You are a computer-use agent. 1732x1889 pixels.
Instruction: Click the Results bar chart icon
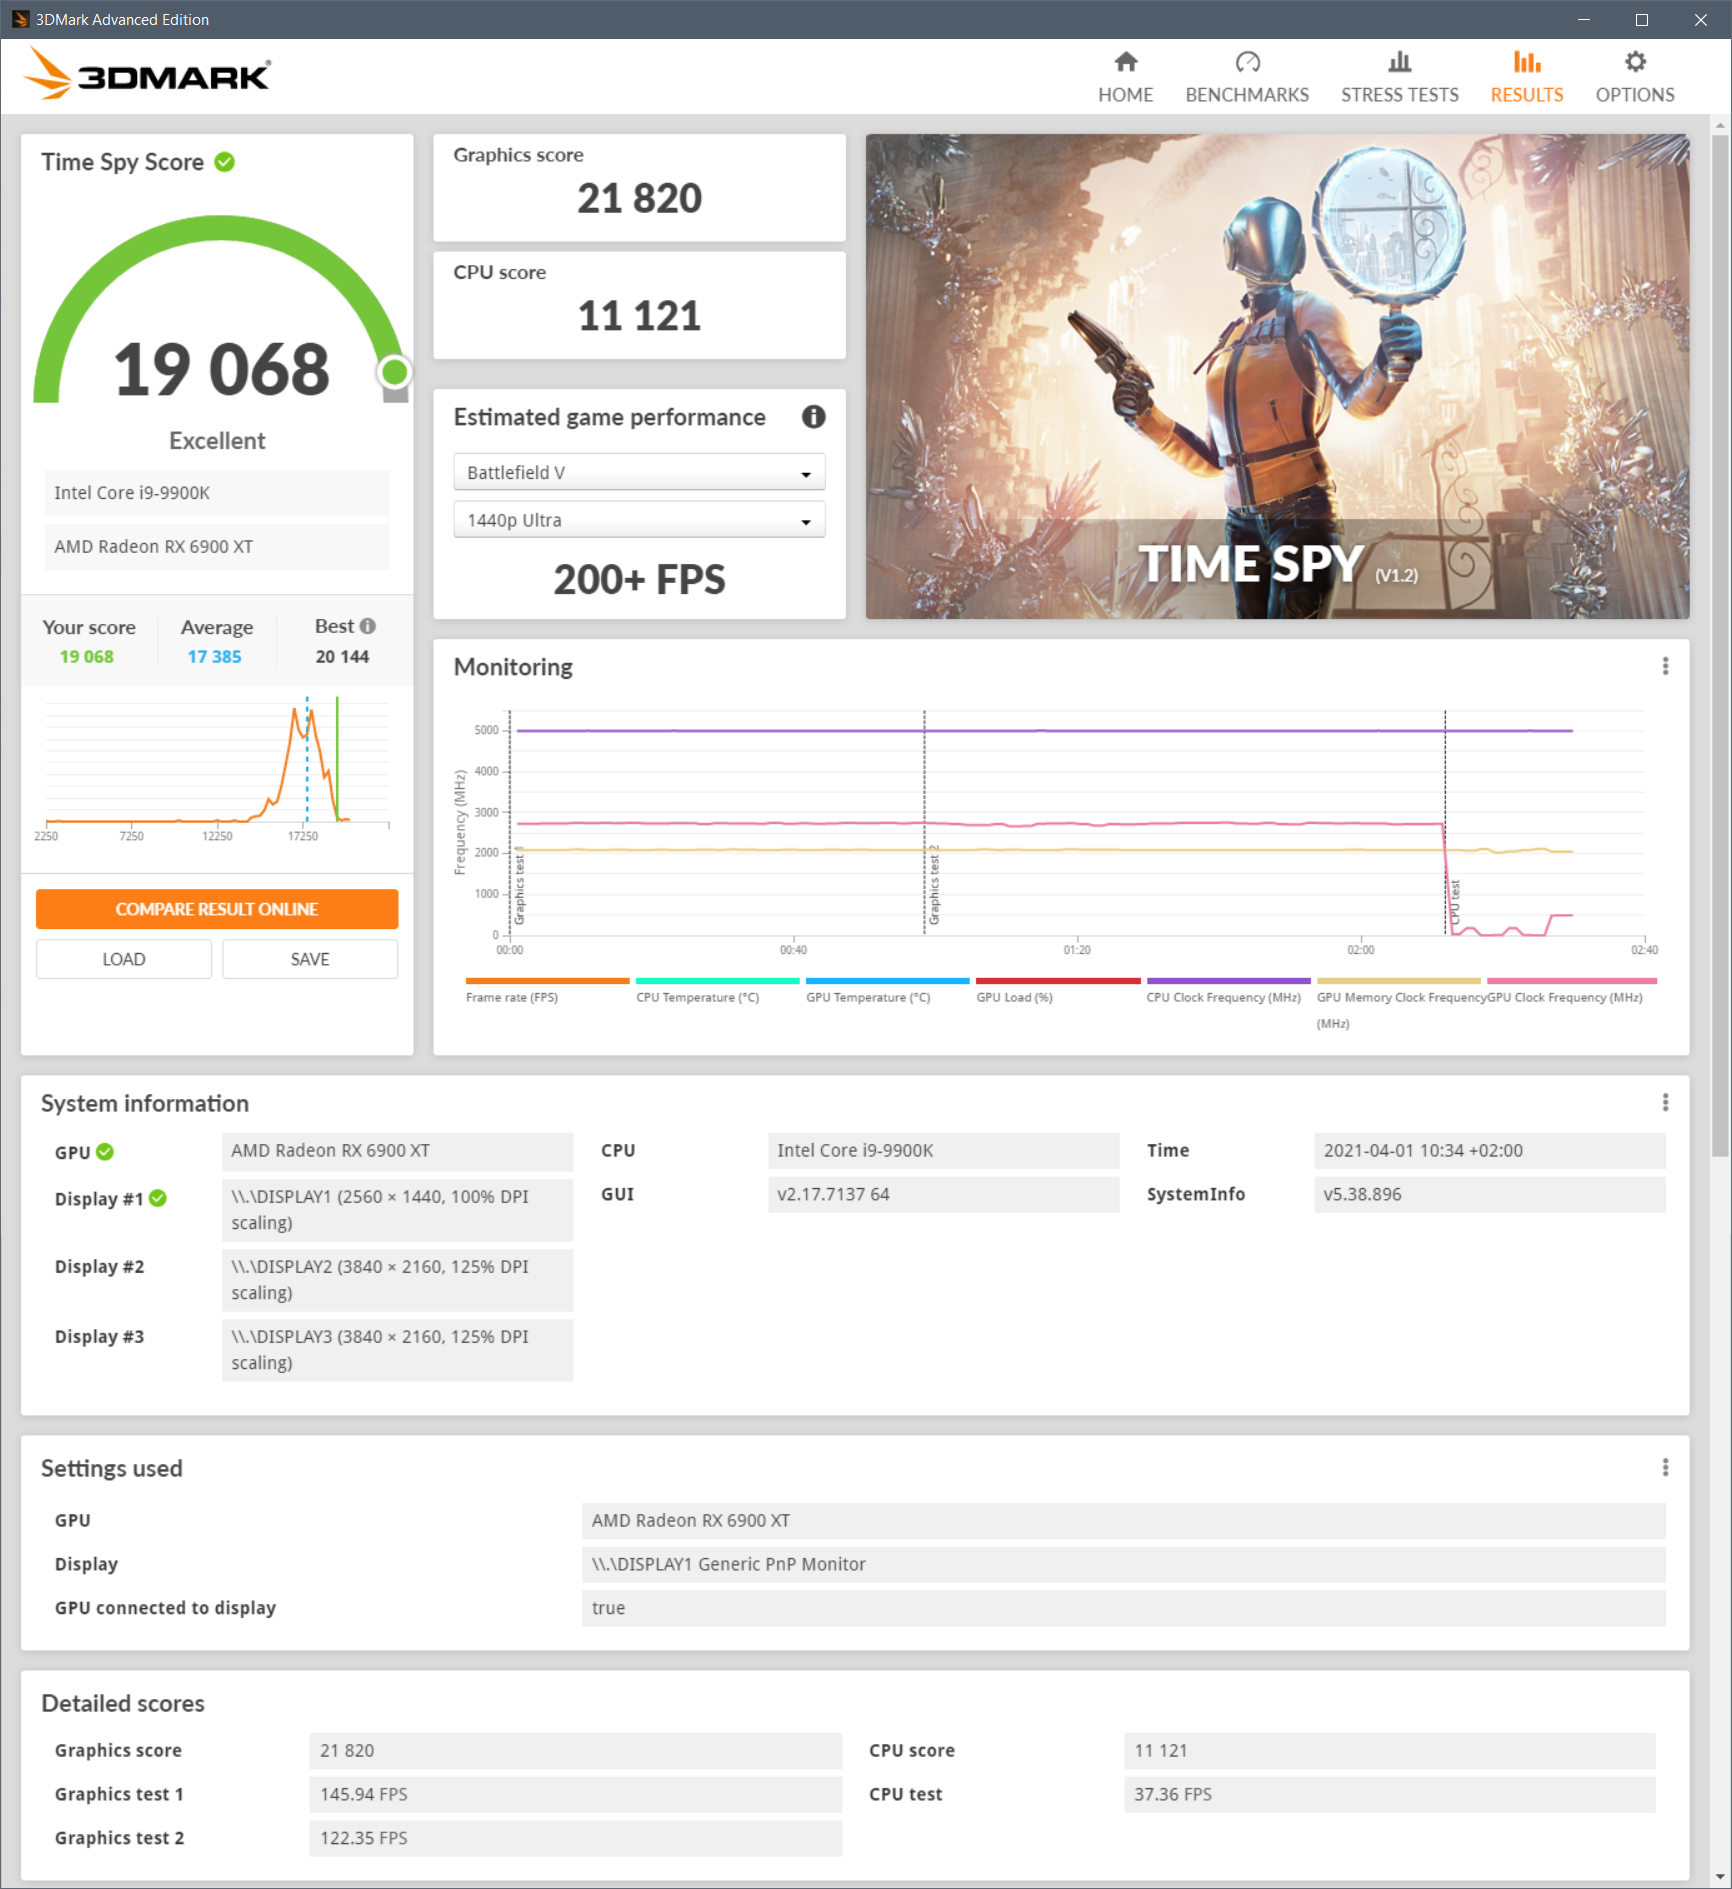click(1527, 62)
